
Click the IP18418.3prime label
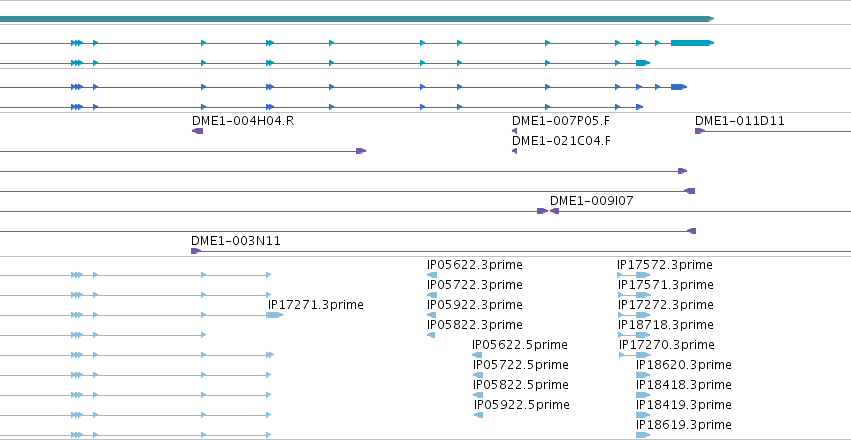pyautogui.click(x=684, y=385)
